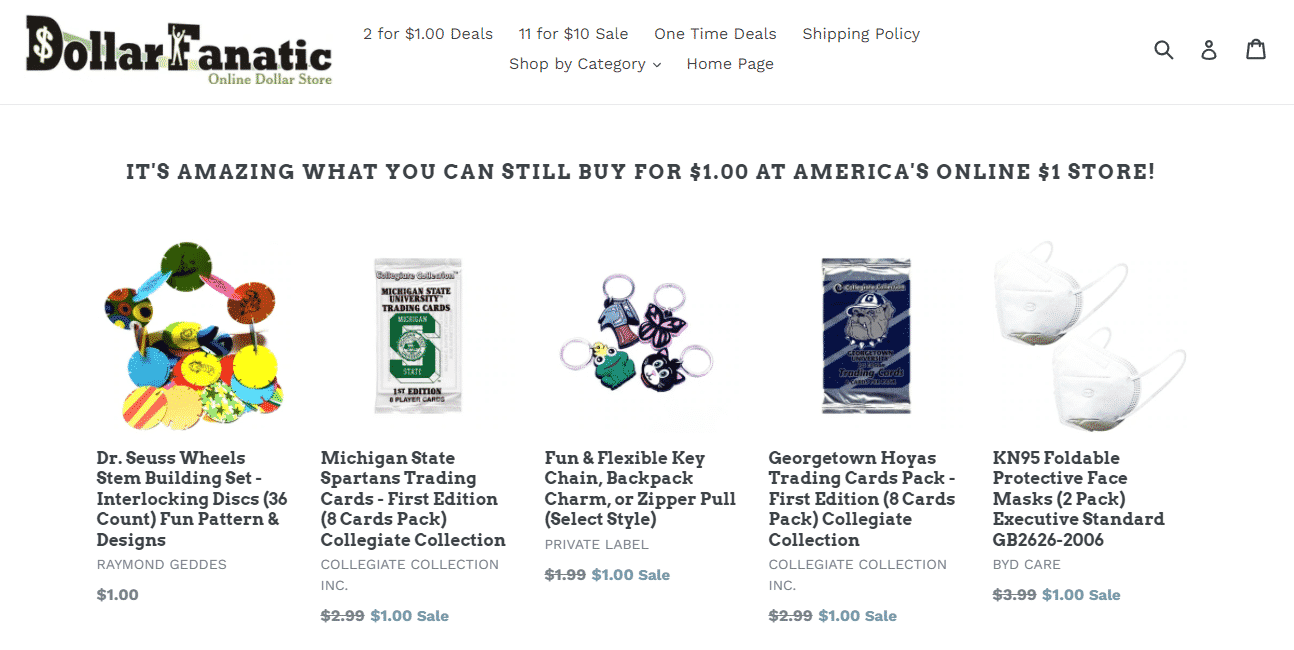1294x650 pixels.
Task: View the Shipping Policy
Action: (x=860, y=33)
